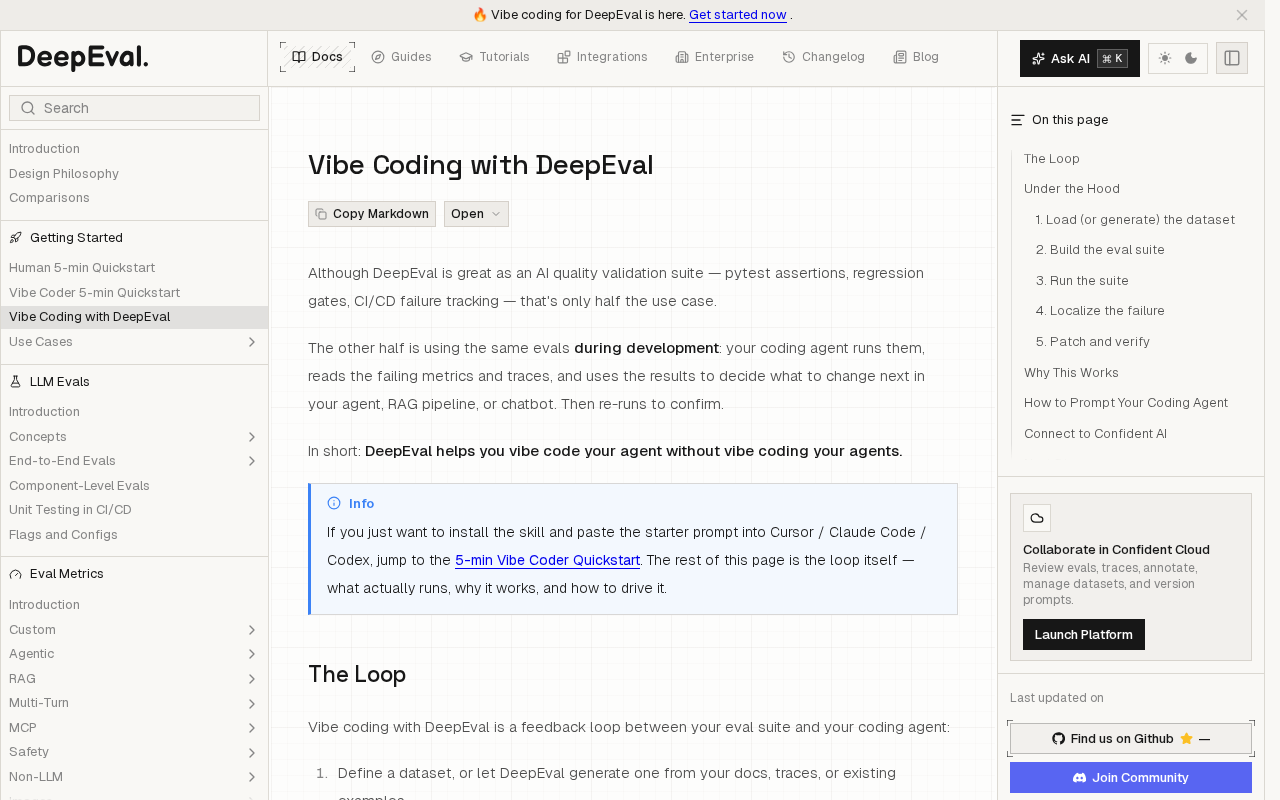The width and height of the screenshot is (1280, 800).
Task: Expand End-to-End Evals chevron
Action: pos(252,461)
